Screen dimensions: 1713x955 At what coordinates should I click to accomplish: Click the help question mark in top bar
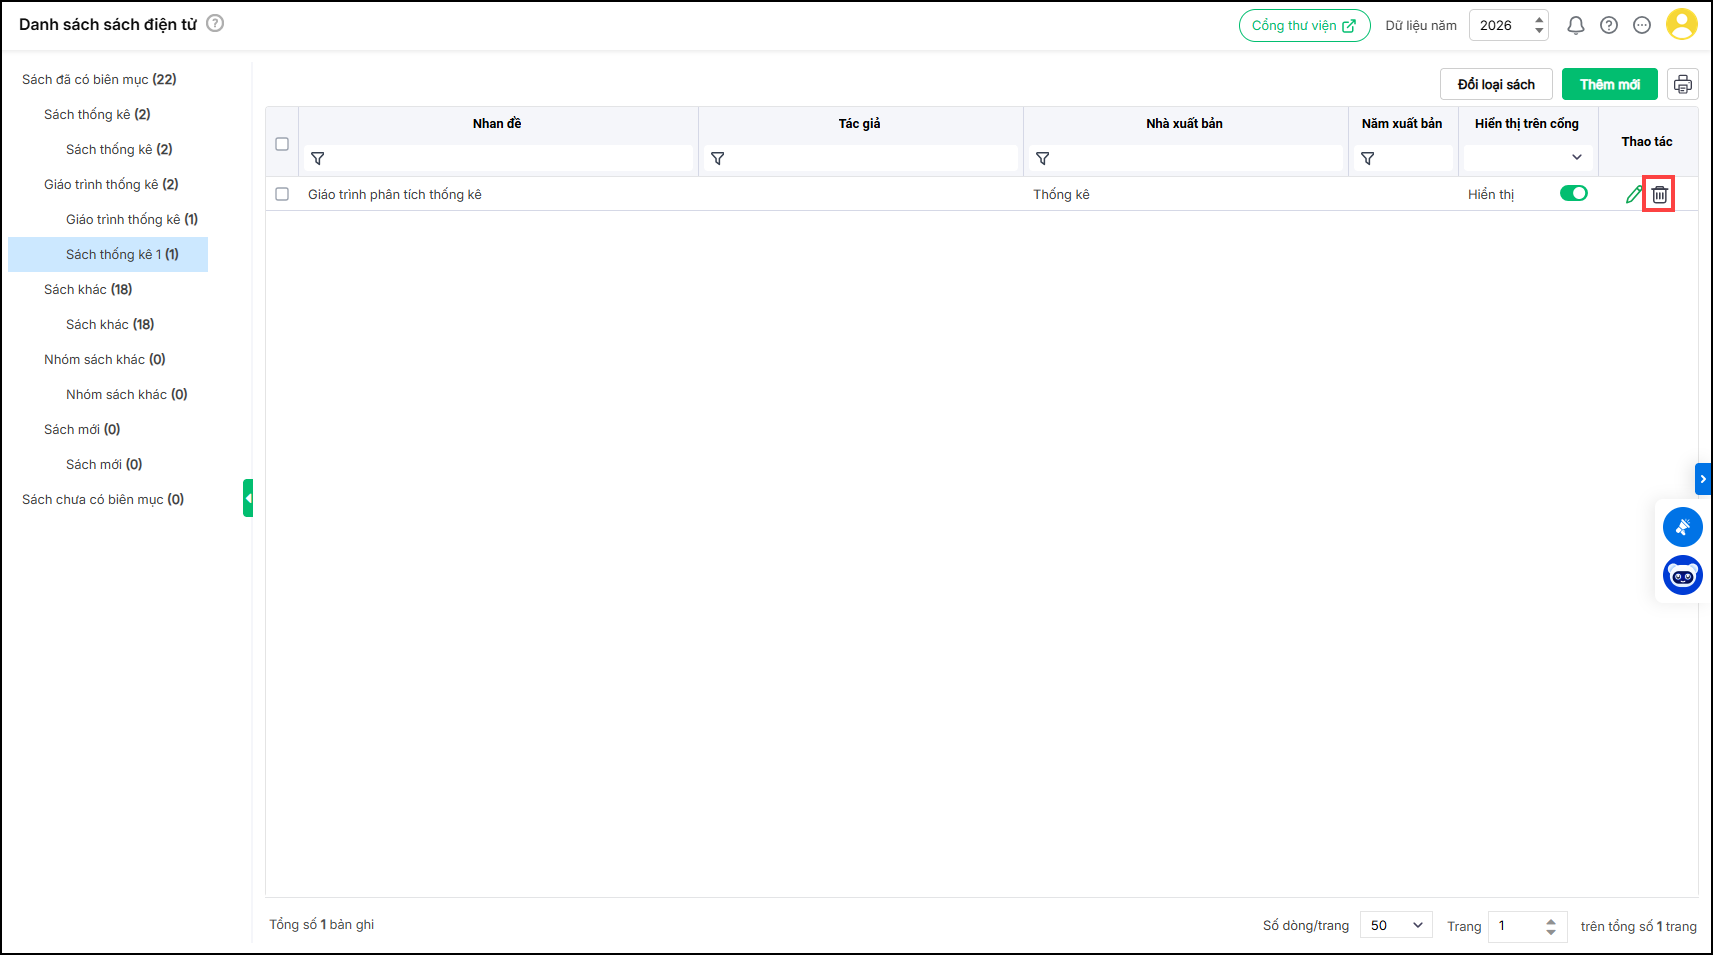click(1608, 26)
